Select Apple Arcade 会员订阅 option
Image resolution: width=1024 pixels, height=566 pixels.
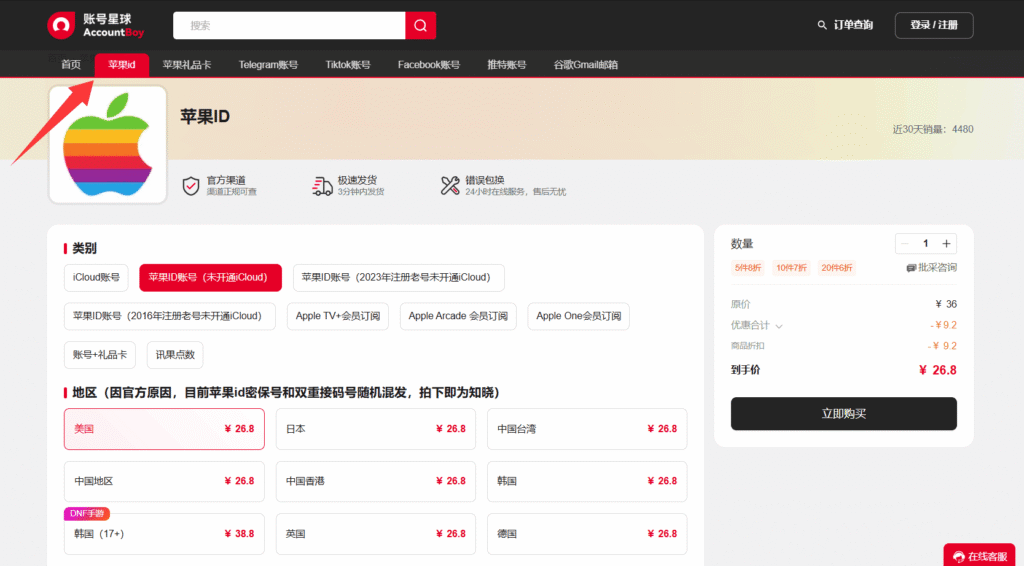tap(458, 316)
